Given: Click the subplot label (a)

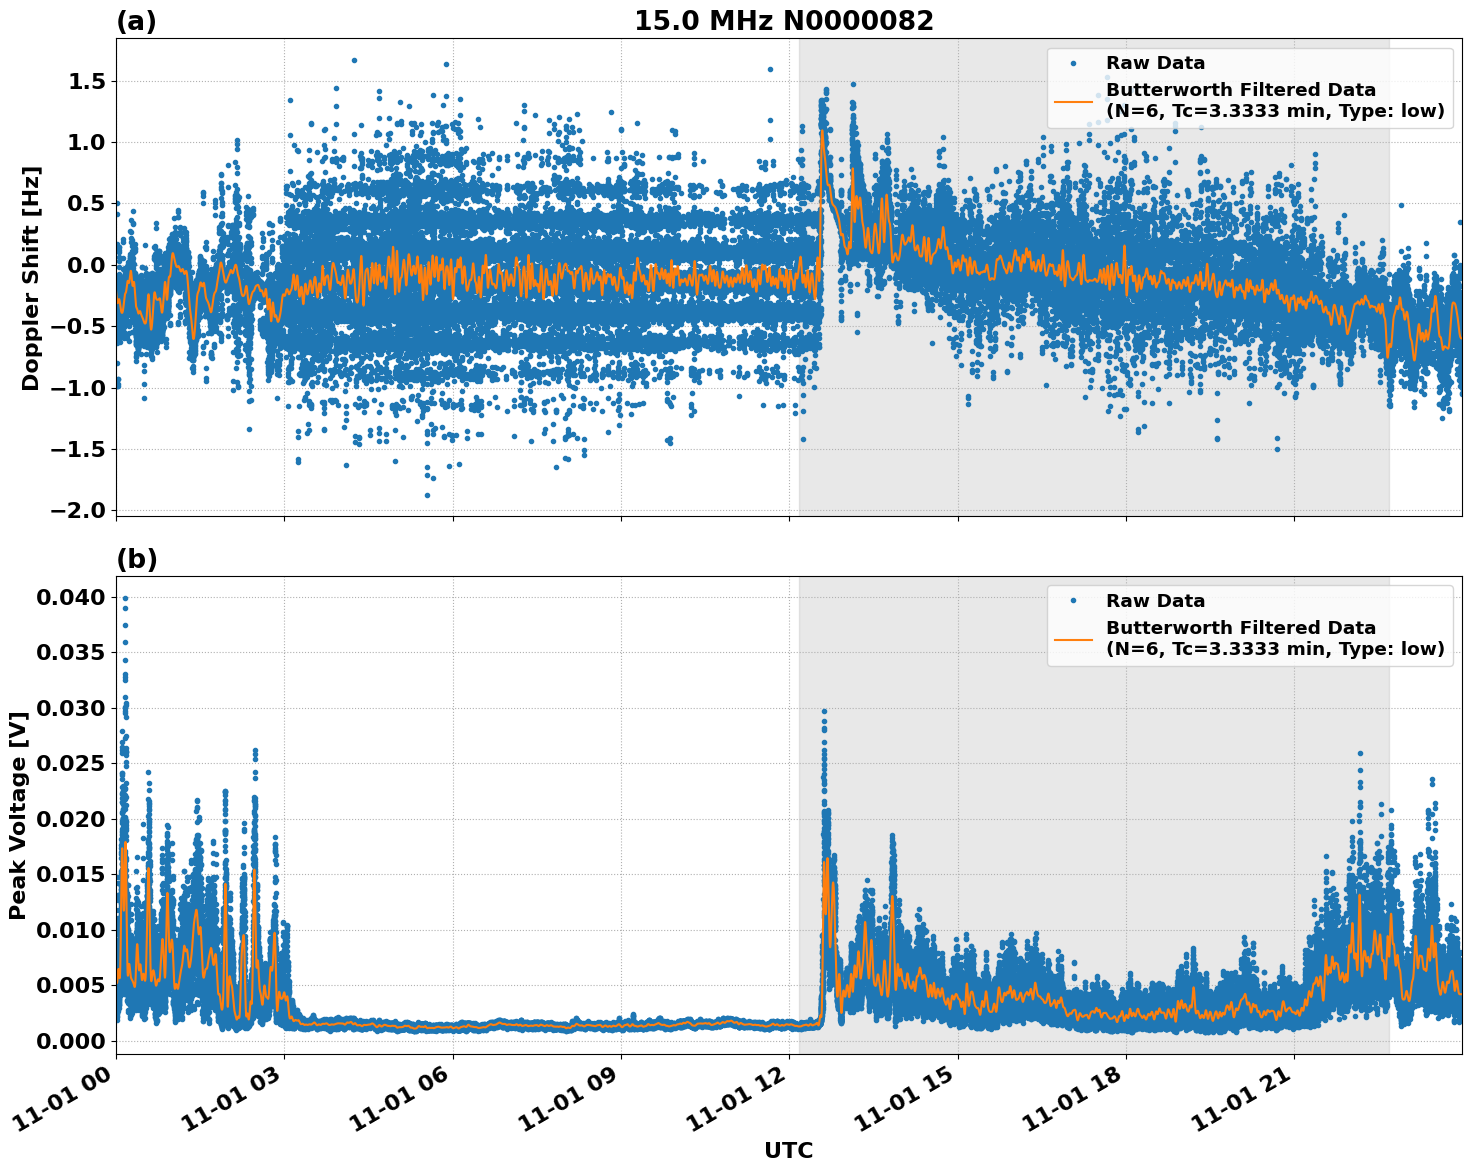Looking at the screenshot, I should click(137, 18).
